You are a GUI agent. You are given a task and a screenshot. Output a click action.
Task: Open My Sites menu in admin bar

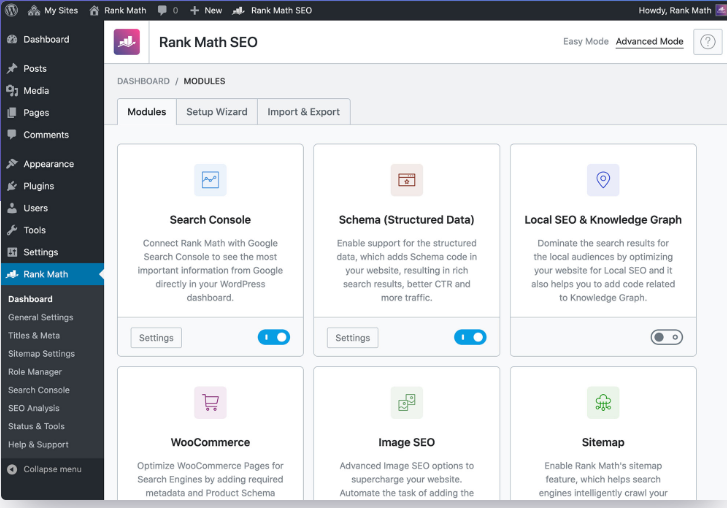53,10
